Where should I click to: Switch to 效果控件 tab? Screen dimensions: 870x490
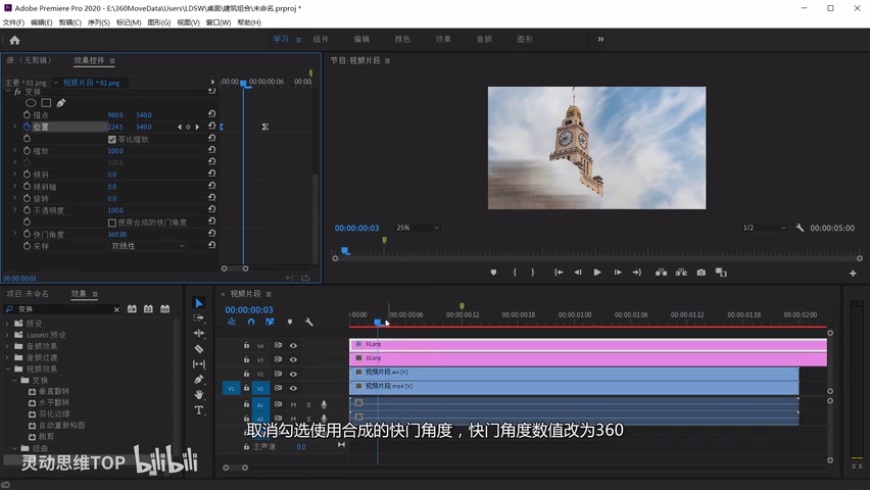89,60
